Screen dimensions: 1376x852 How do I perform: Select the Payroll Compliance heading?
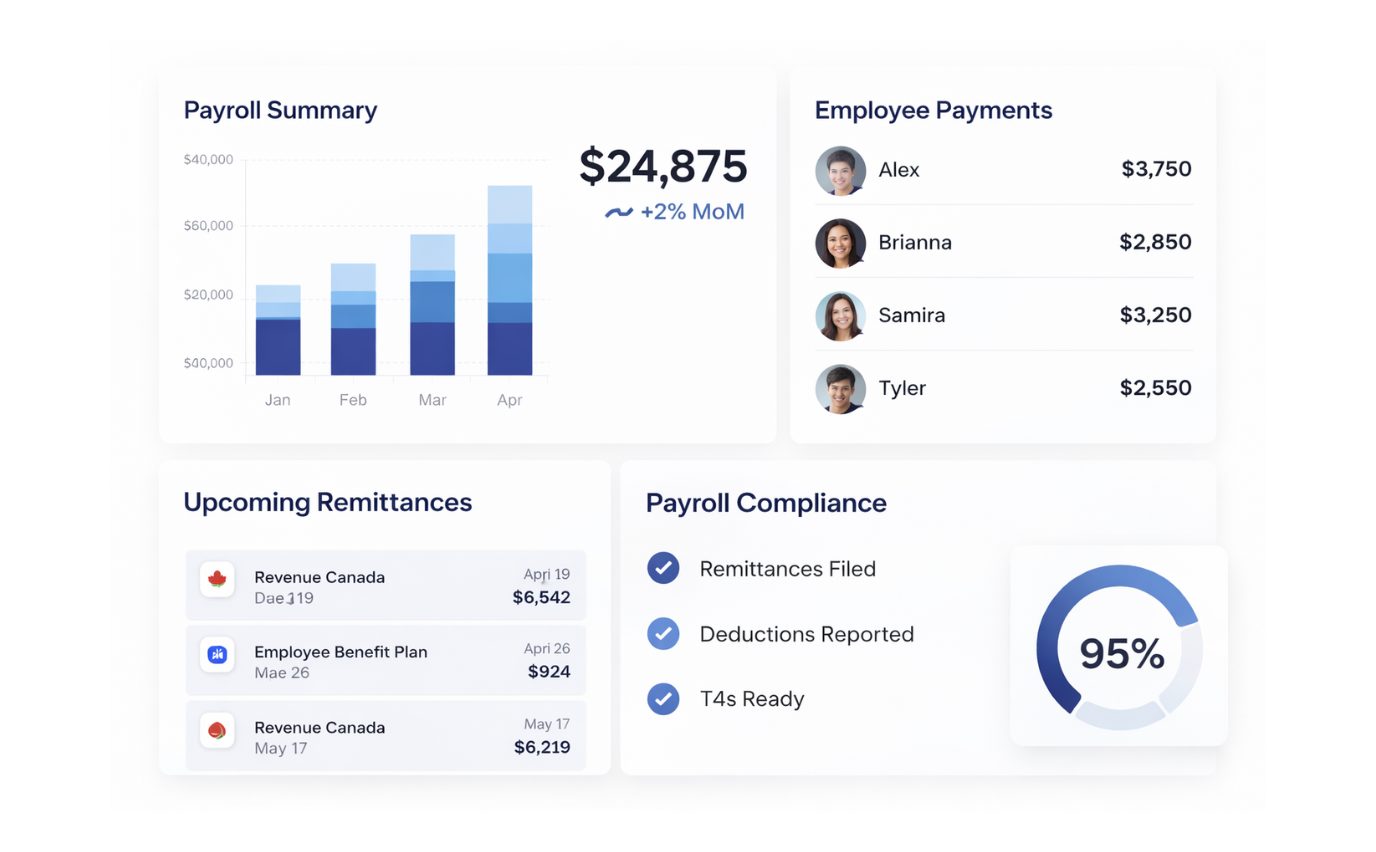pos(766,502)
